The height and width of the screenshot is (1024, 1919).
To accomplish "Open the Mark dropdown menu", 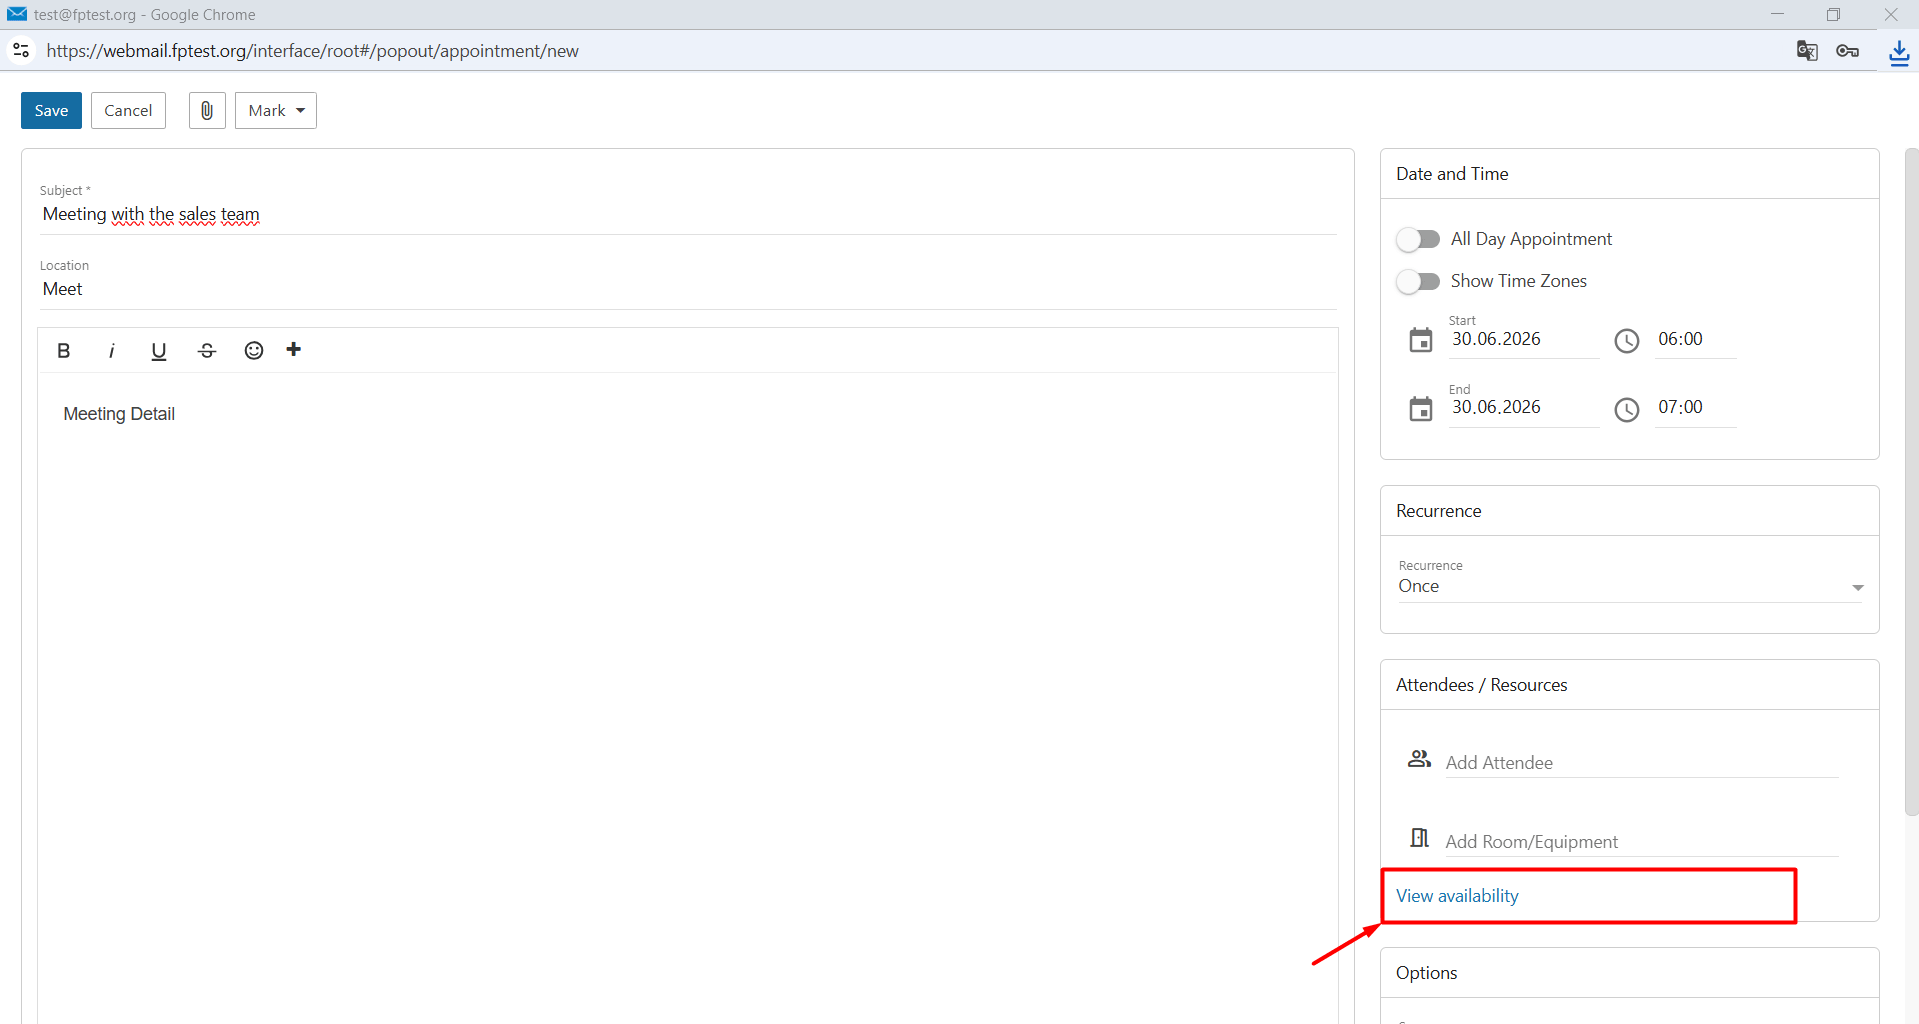I will coord(276,110).
